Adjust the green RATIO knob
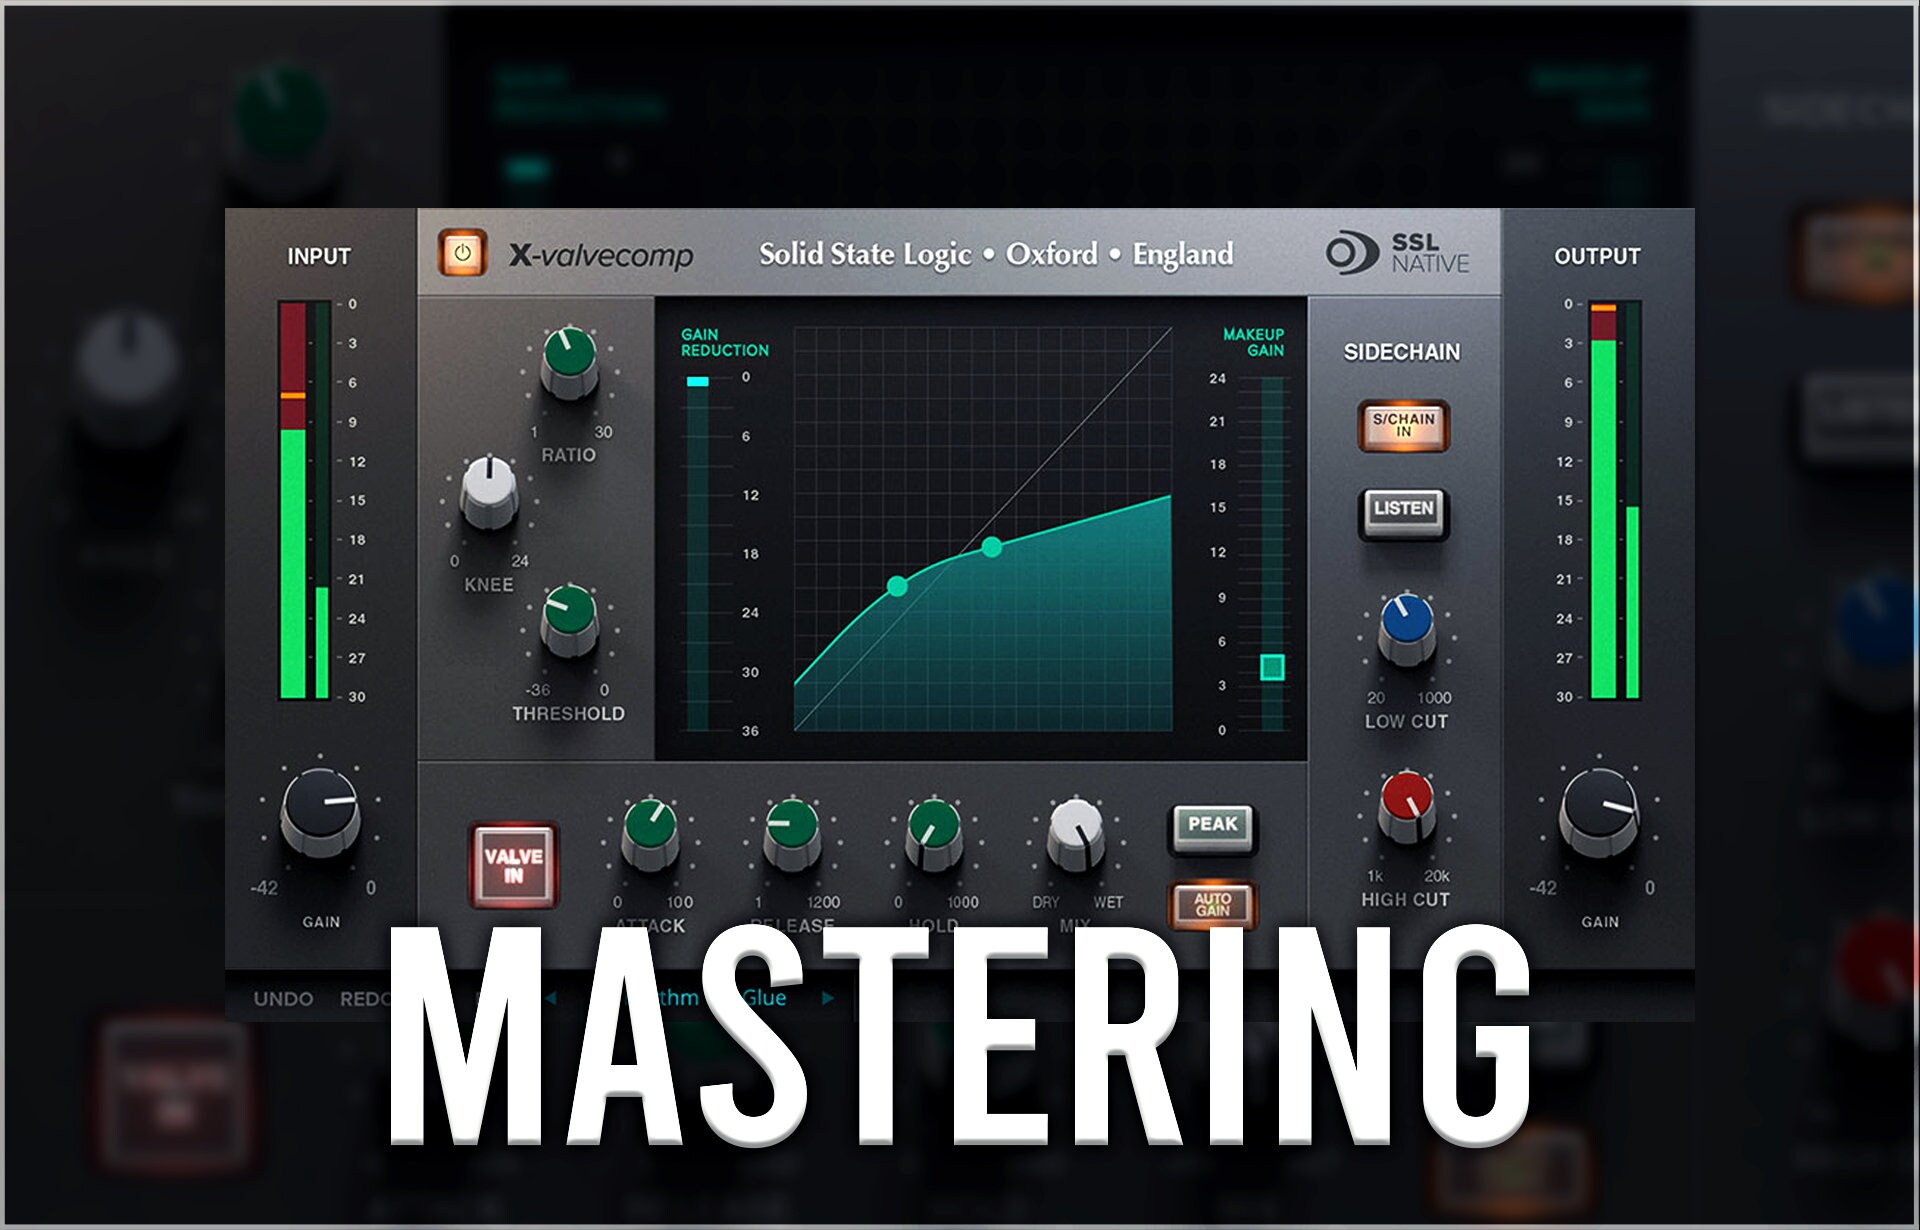Viewport: 1920px width, 1230px height. [569, 362]
